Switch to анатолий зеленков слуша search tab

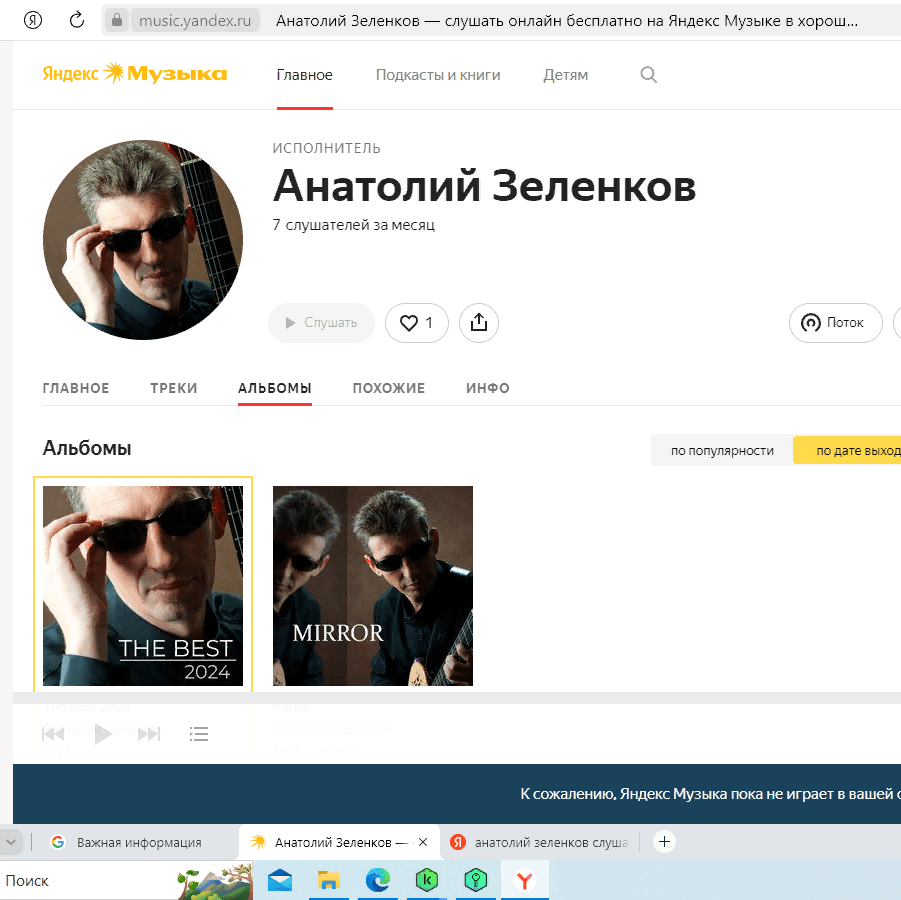tap(540, 843)
